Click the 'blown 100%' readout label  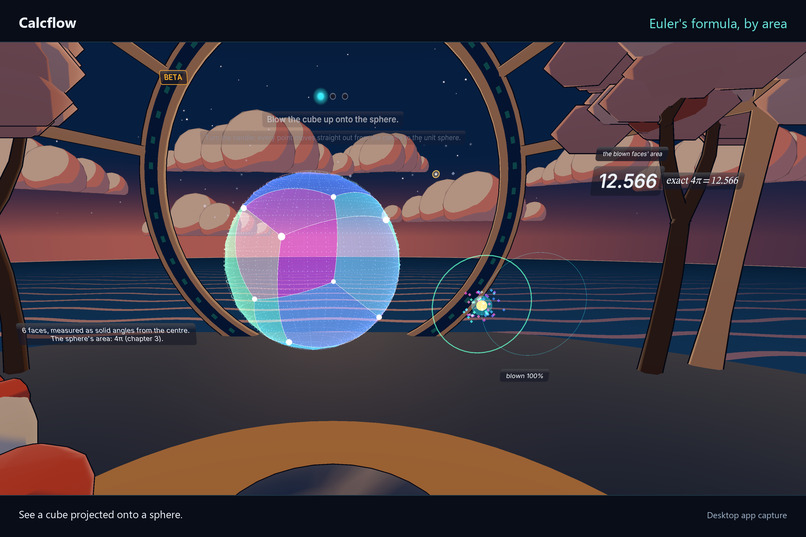click(524, 376)
